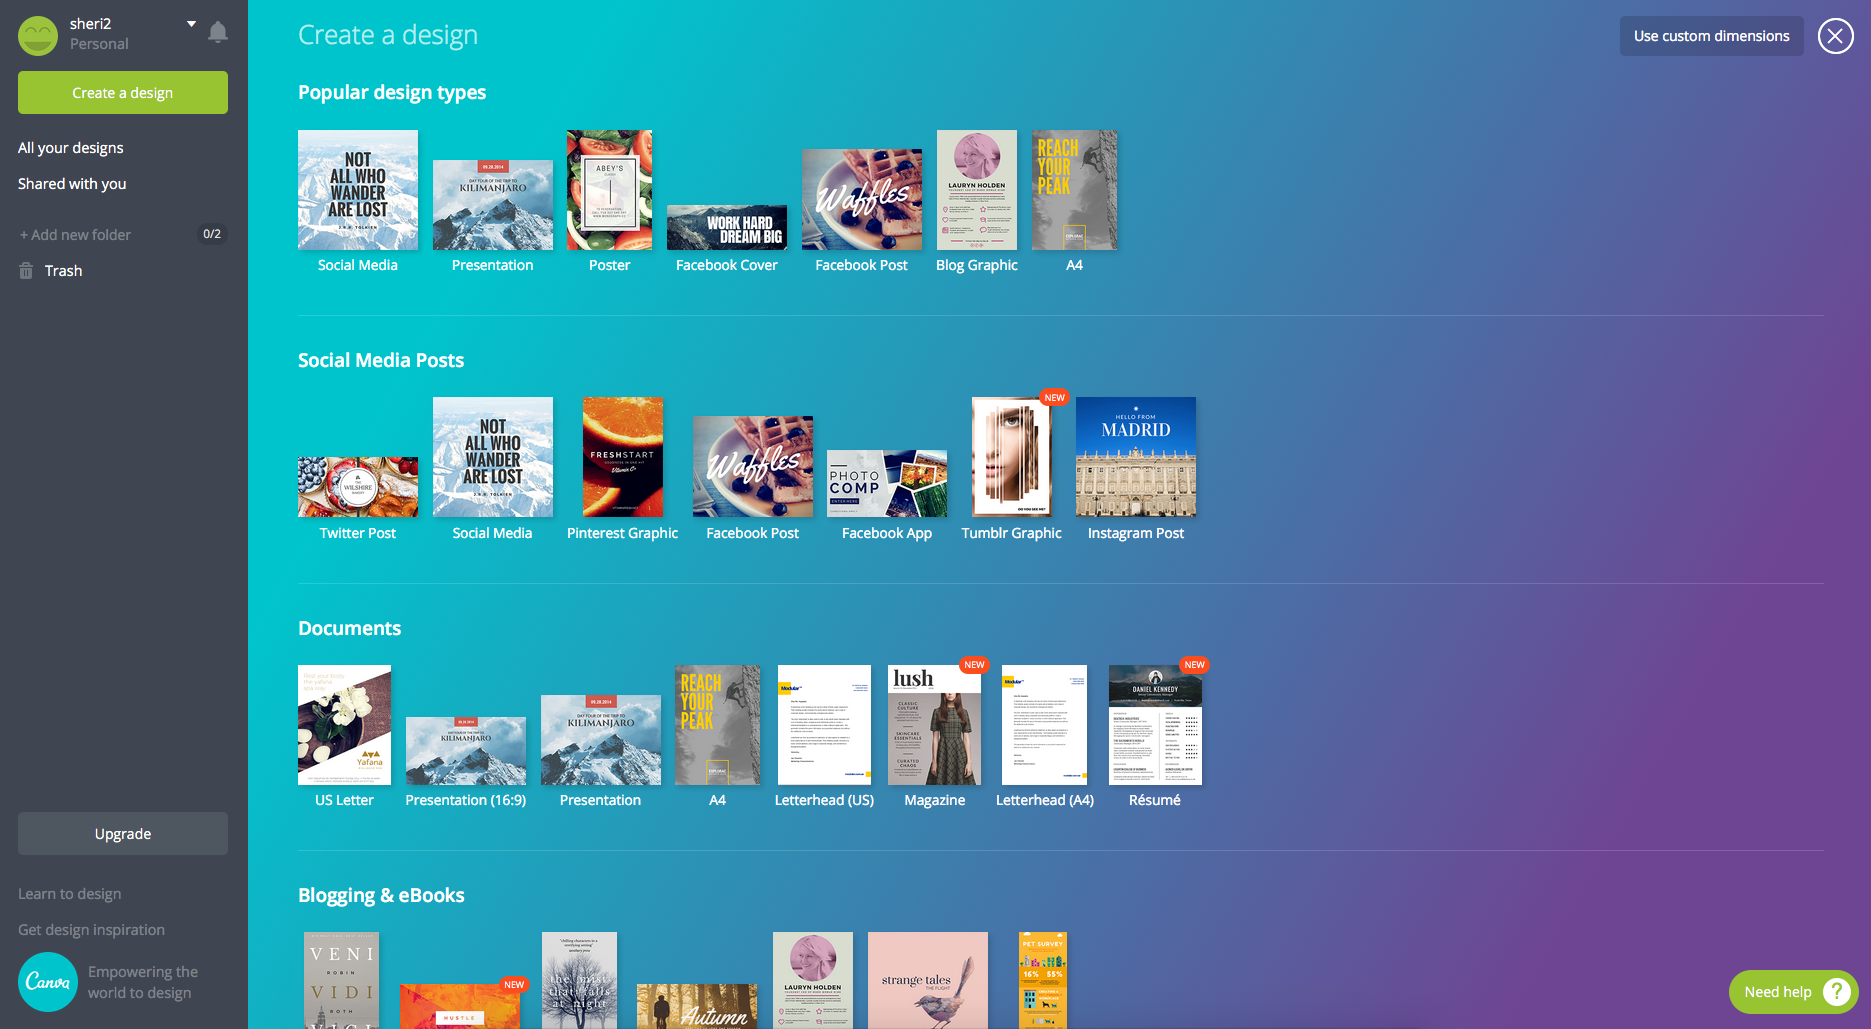Viewport: 1871px width, 1029px height.
Task: Open the Learn to design link
Action: pyautogui.click(x=70, y=894)
